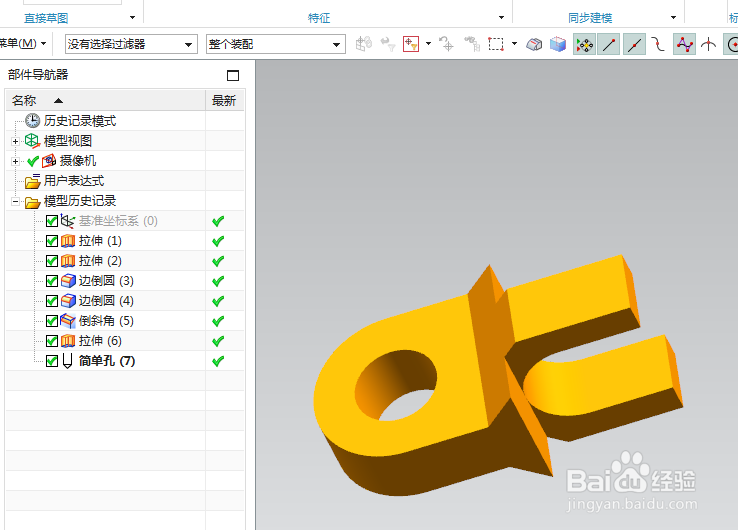This screenshot has width=738, height=530.
Task: Click the 拉伸 (6) extrude icon
Action: 68,341
